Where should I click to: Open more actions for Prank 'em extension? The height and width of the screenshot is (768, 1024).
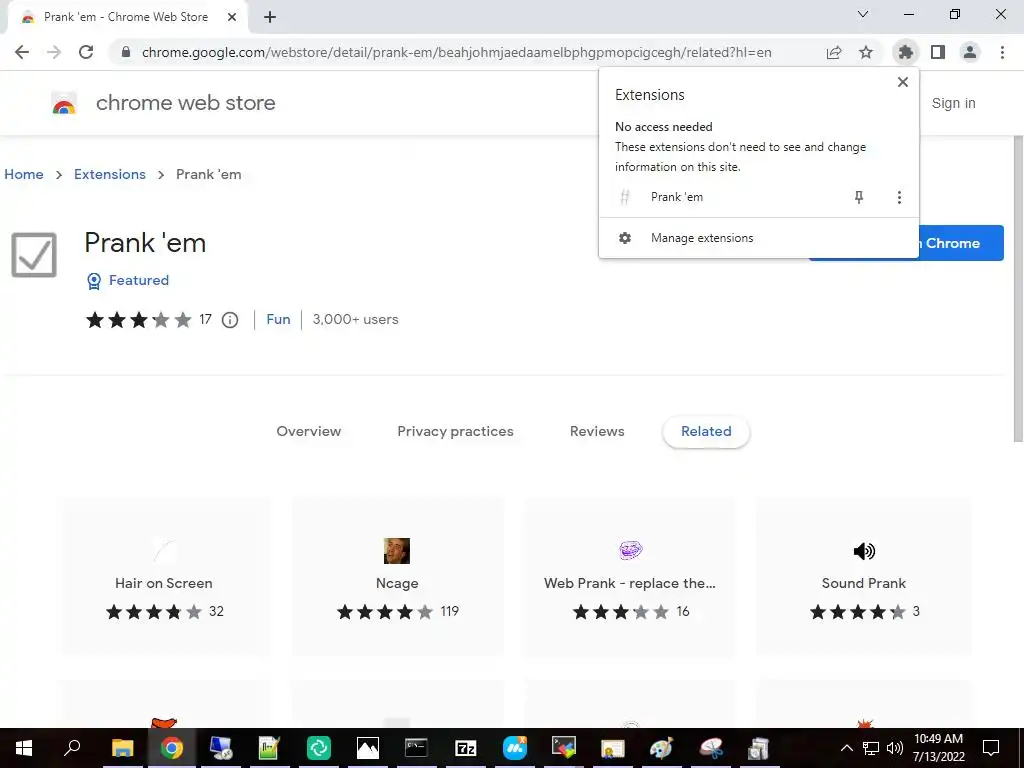(899, 197)
